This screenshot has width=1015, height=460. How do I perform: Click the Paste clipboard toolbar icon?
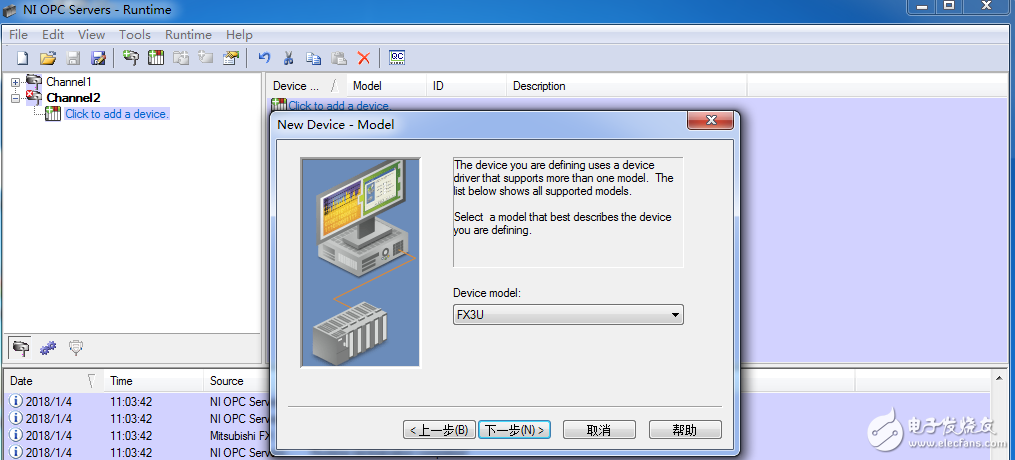(339, 58)
